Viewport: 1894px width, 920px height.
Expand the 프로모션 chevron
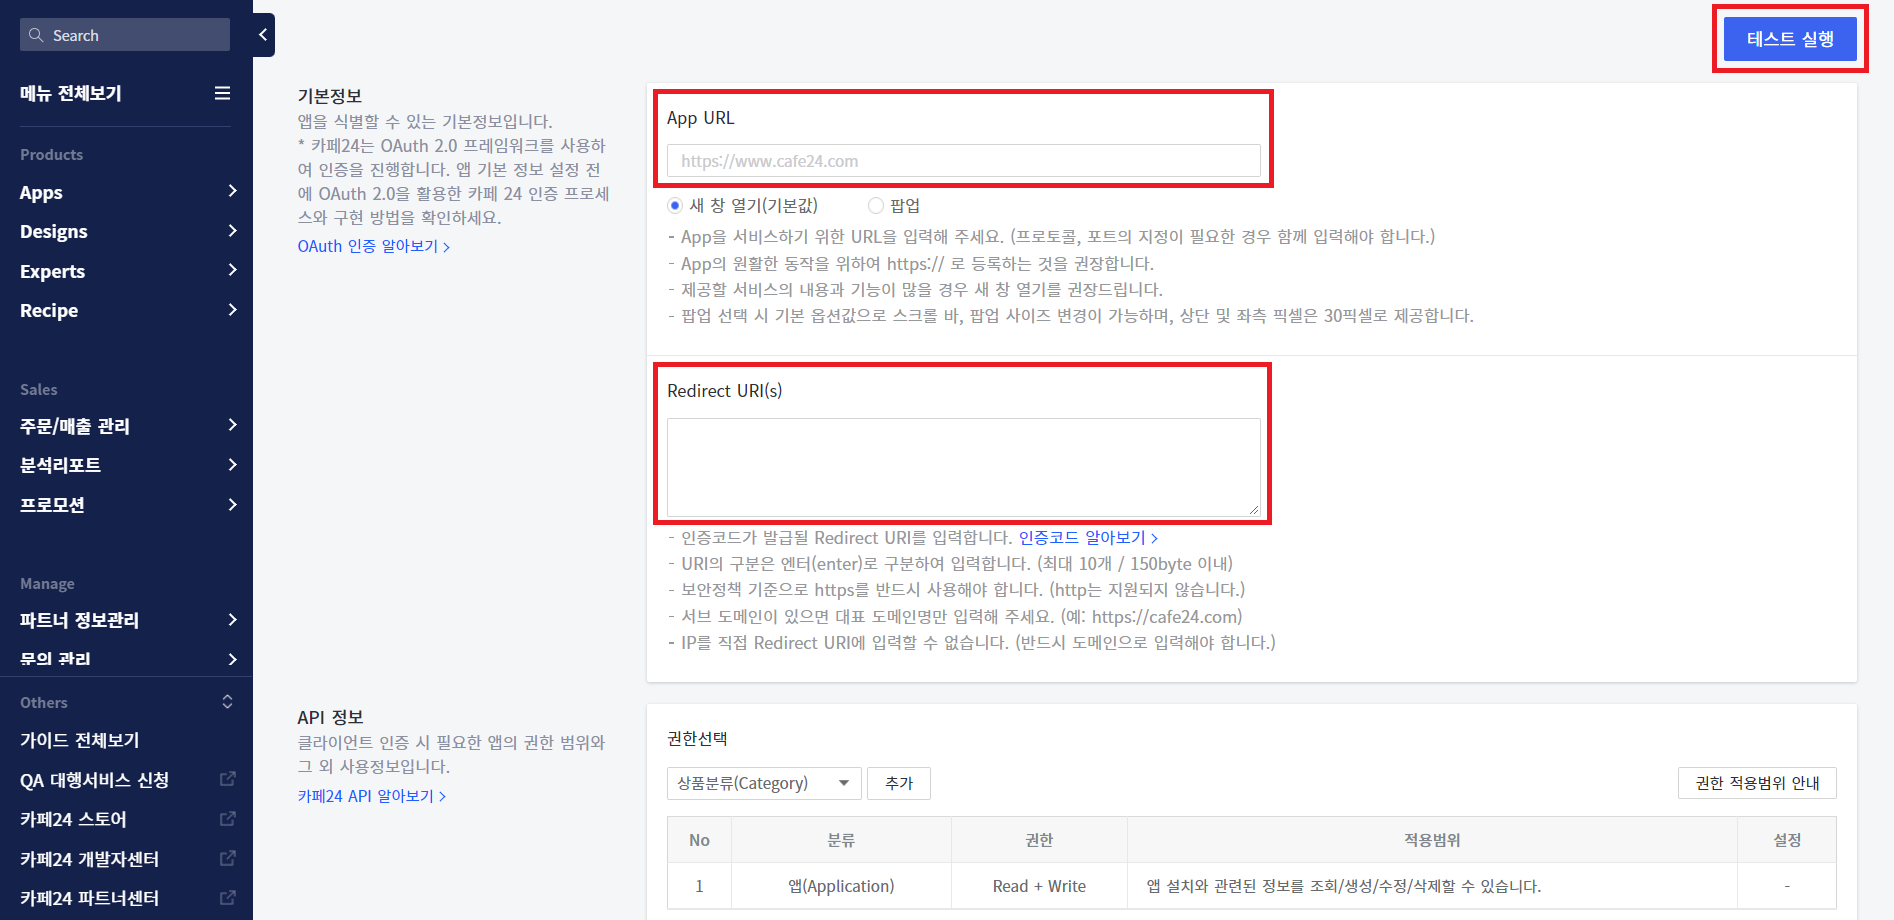click(232, 505)
